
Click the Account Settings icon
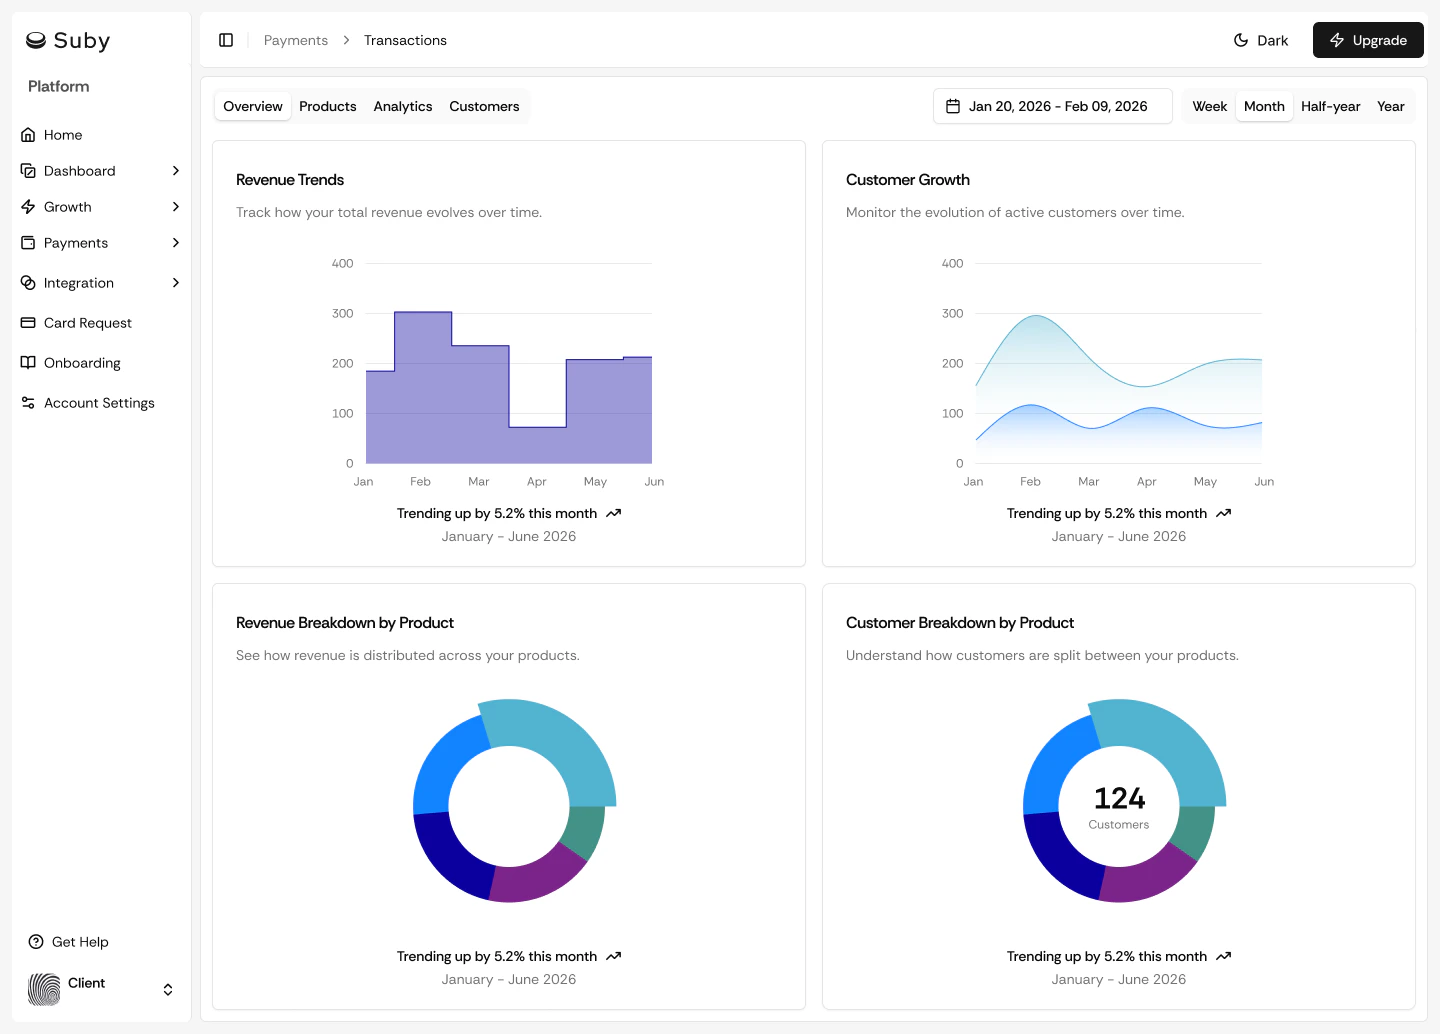(x=28, y=402)
